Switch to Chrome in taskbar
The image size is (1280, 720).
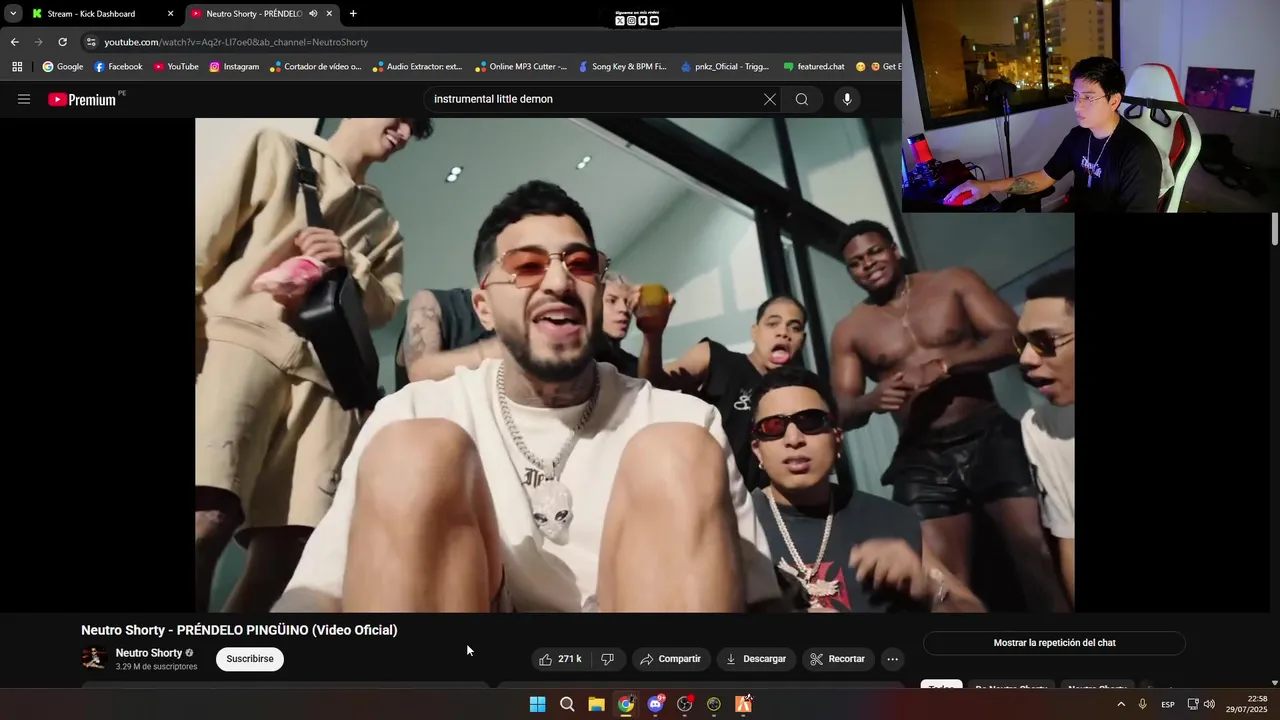[625, 704]
